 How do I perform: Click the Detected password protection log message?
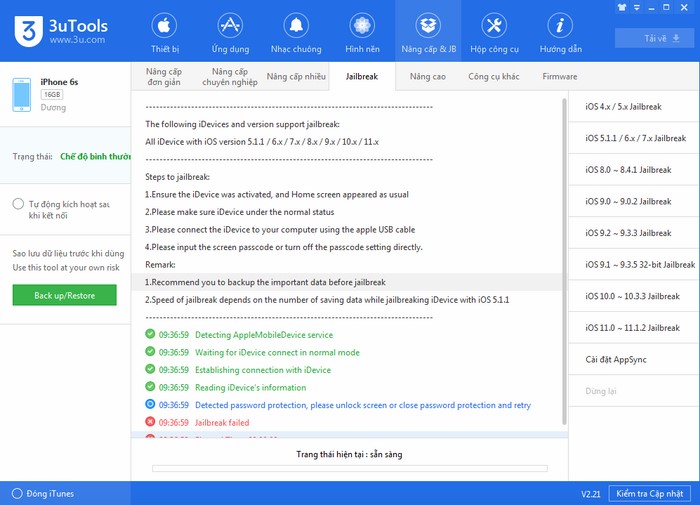coord(362,405)
